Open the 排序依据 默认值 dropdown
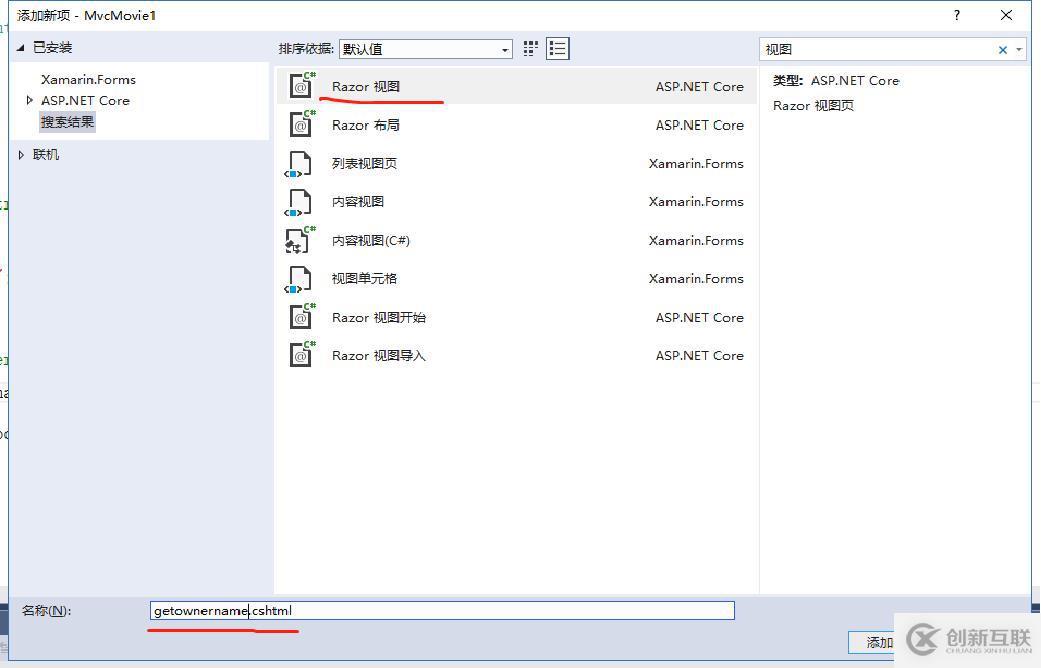Image resolution: width=1041 pixels, height=668 pixels. (x=505, y=48)
